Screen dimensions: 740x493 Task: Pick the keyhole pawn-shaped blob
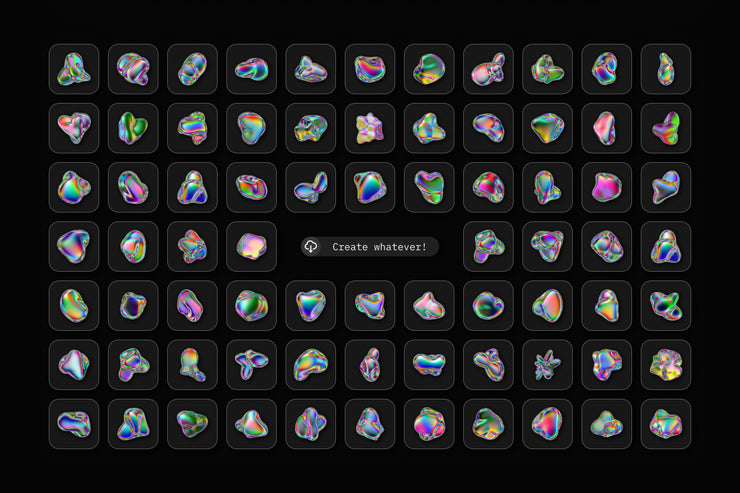click(193, 364)
